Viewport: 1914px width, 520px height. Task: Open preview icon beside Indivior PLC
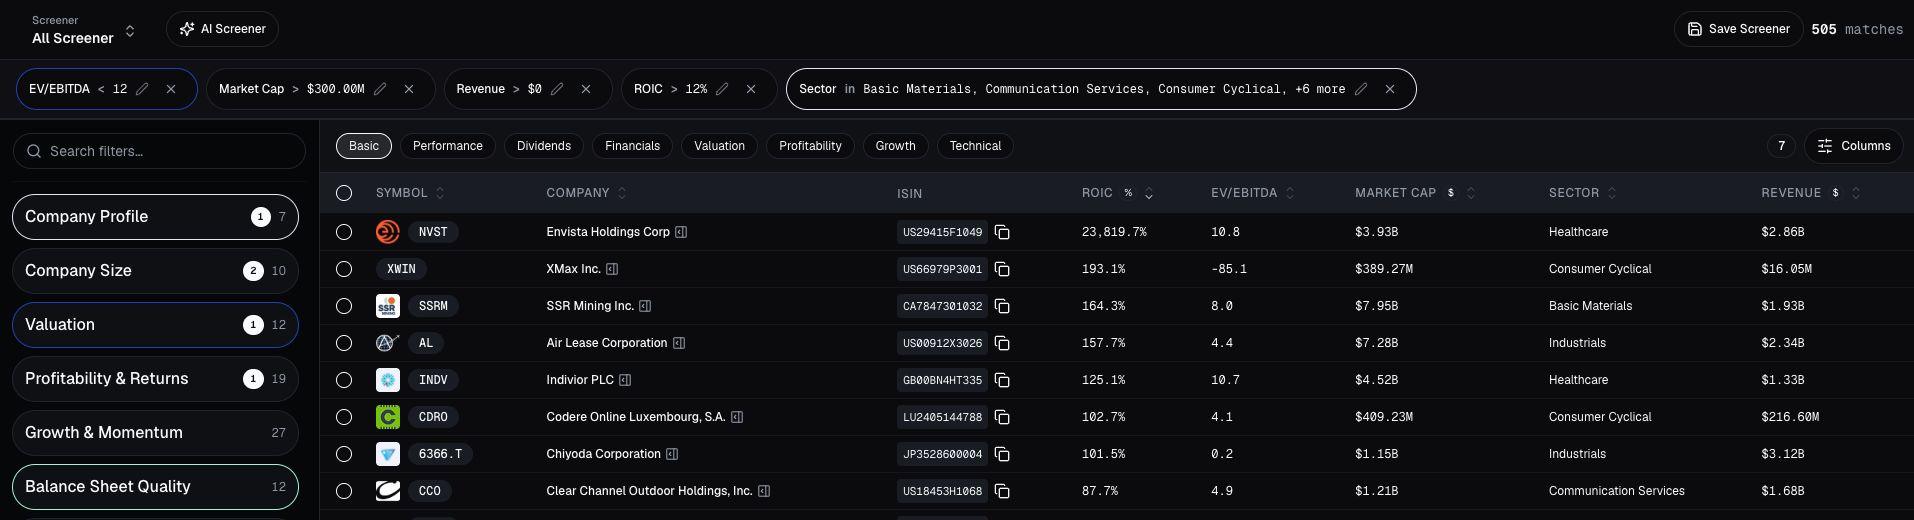(625, 380)
